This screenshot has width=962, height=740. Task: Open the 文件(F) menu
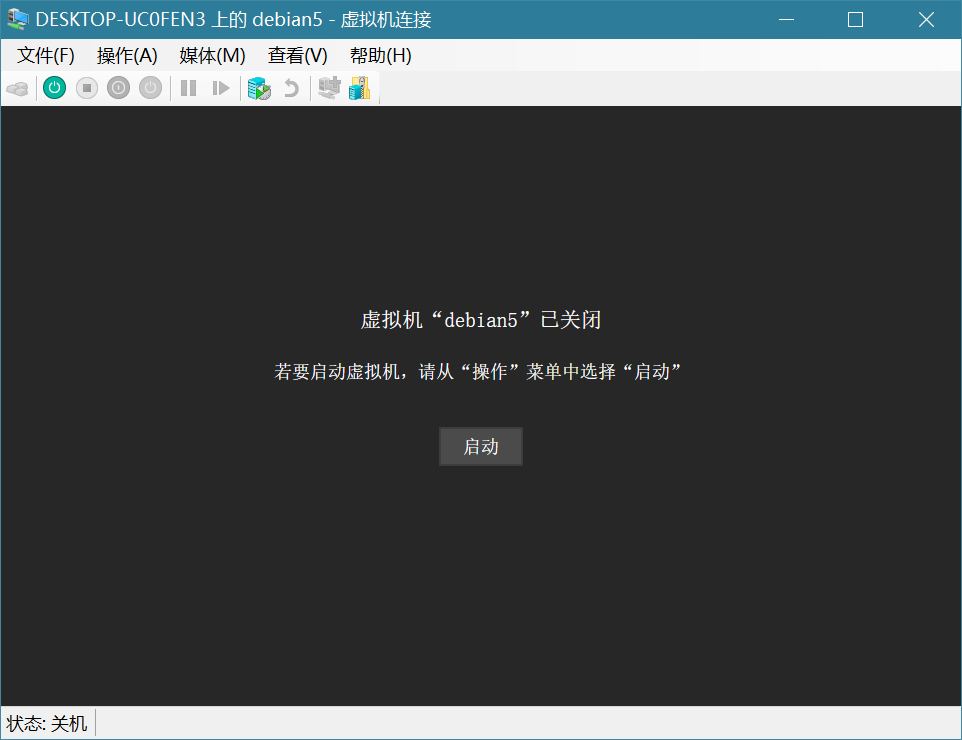click(x=46, y=56)
